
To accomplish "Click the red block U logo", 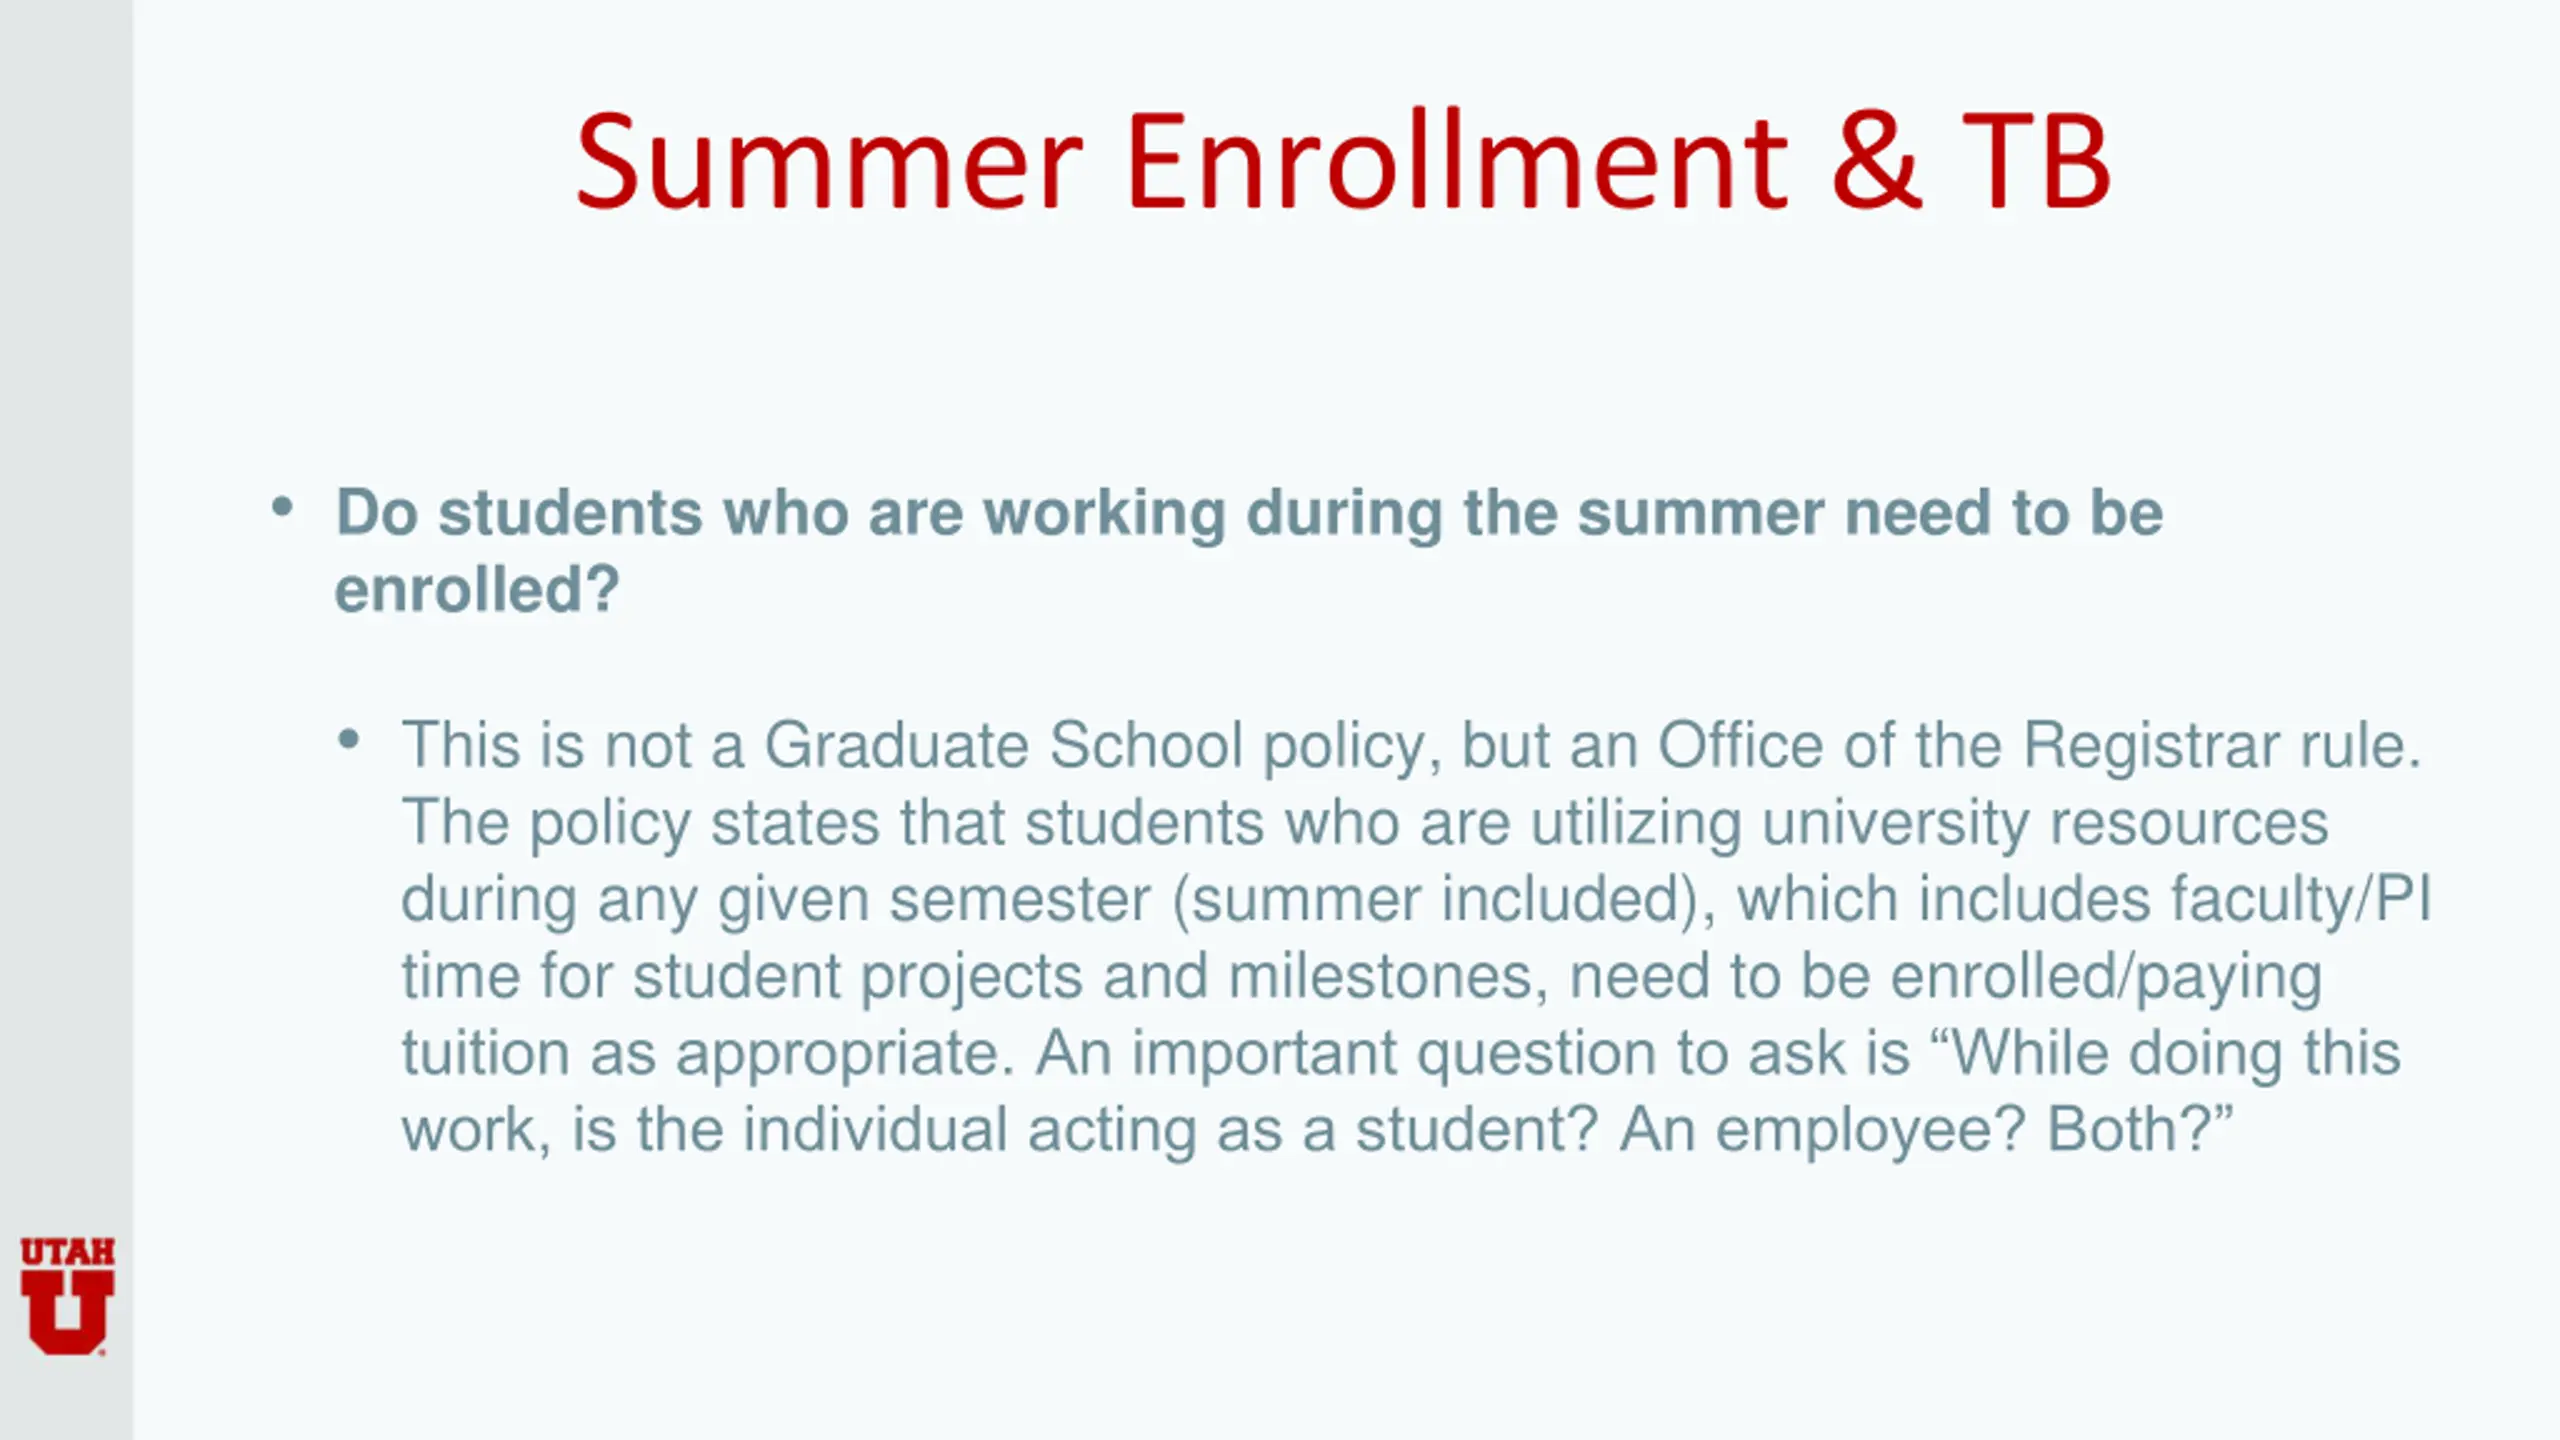I will (67, 1312).
